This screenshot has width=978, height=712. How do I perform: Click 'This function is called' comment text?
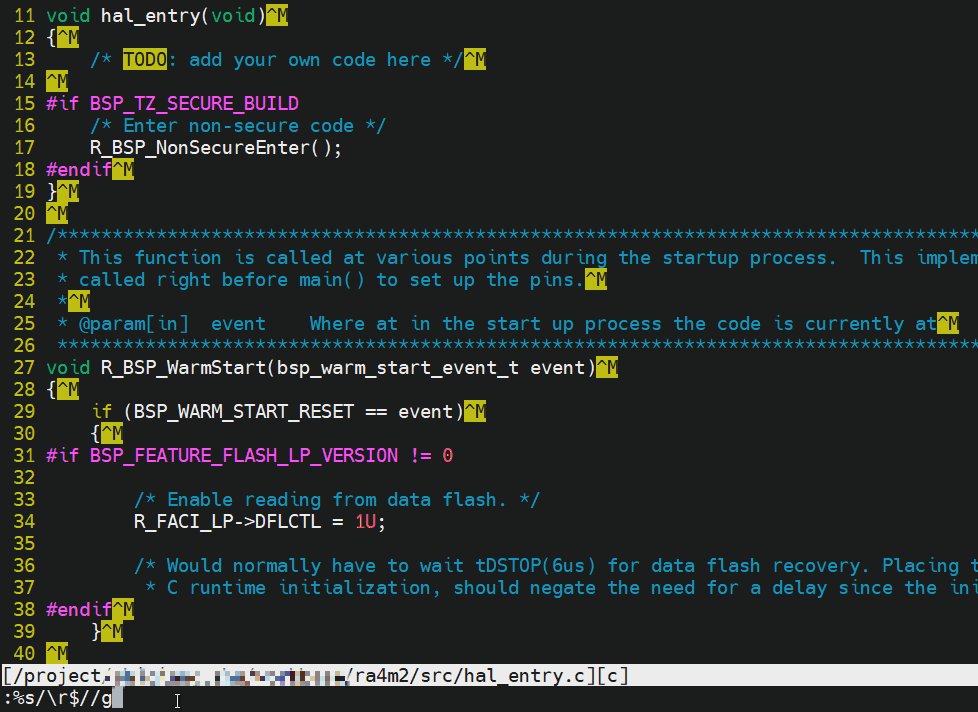click(205, 258)
